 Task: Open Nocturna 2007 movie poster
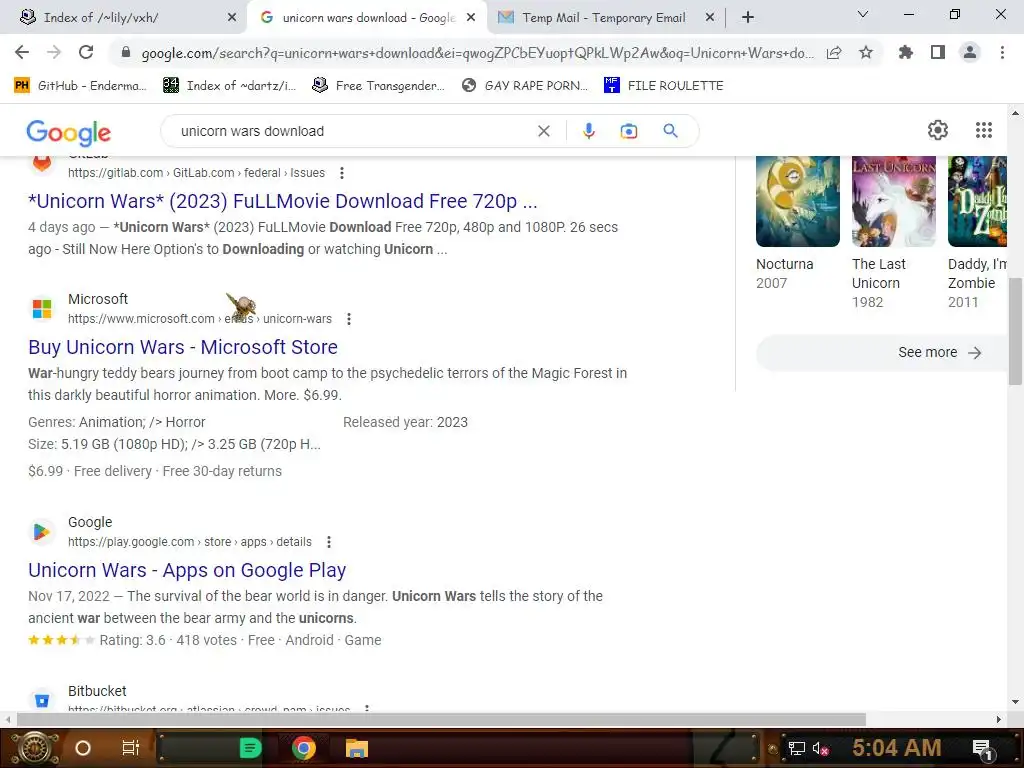(797, 201)
